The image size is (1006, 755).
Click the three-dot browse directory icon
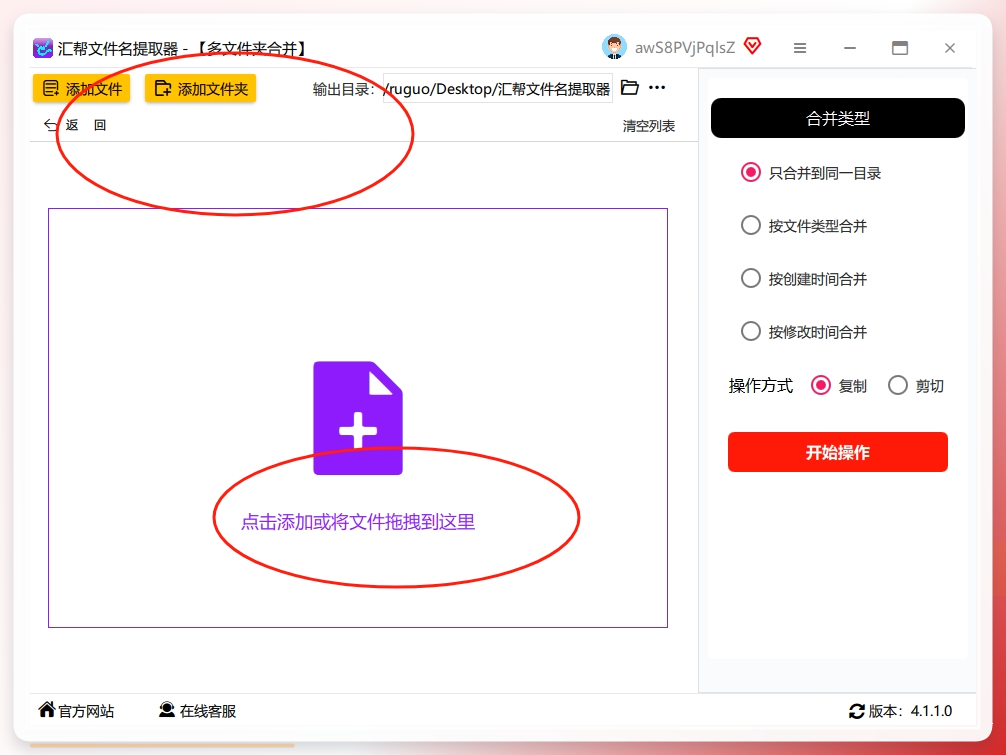tap(657, 88)
